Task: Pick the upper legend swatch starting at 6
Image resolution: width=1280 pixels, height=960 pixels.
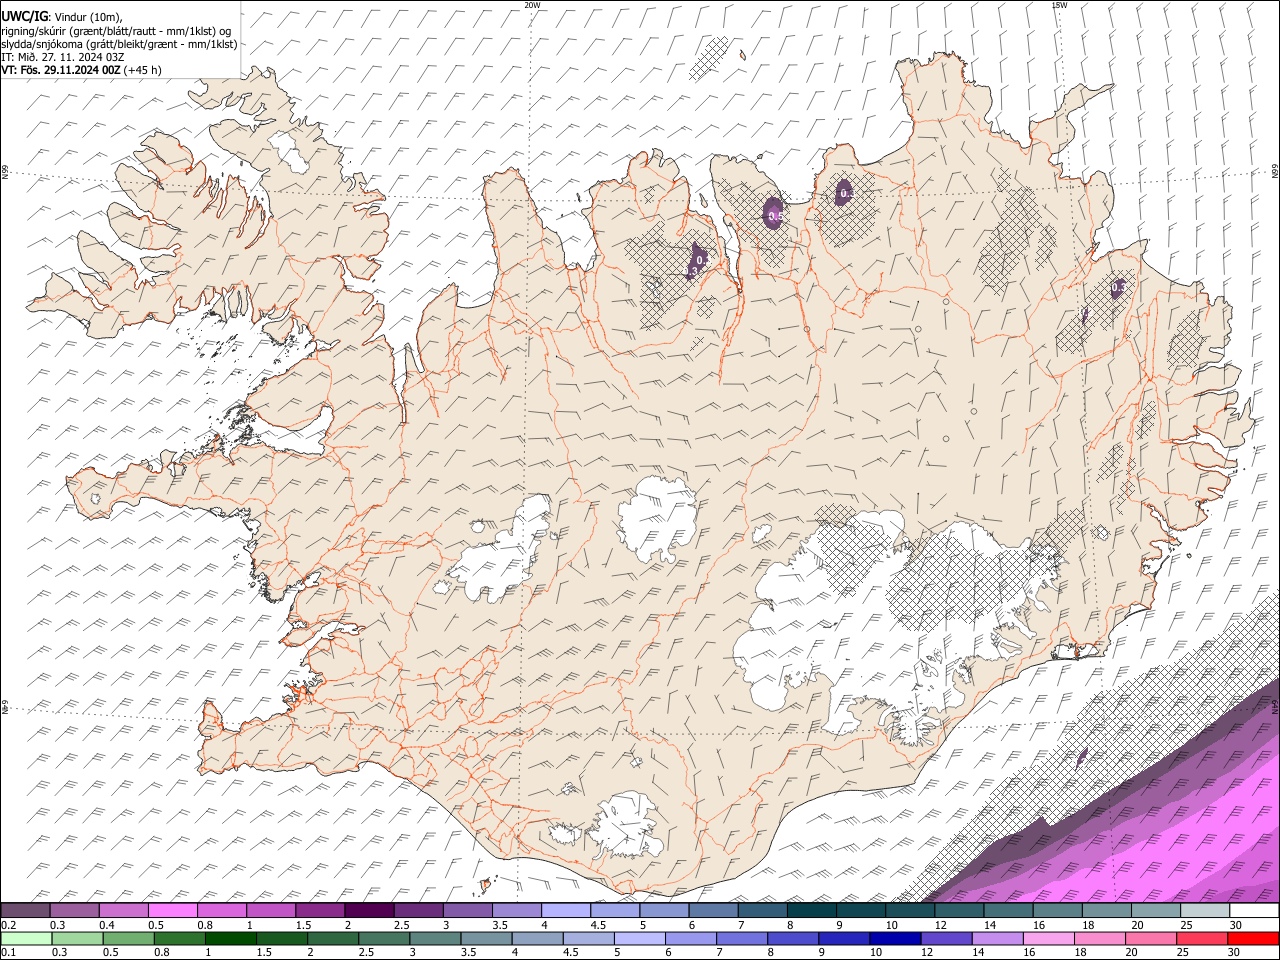Action: pos(713,911)
